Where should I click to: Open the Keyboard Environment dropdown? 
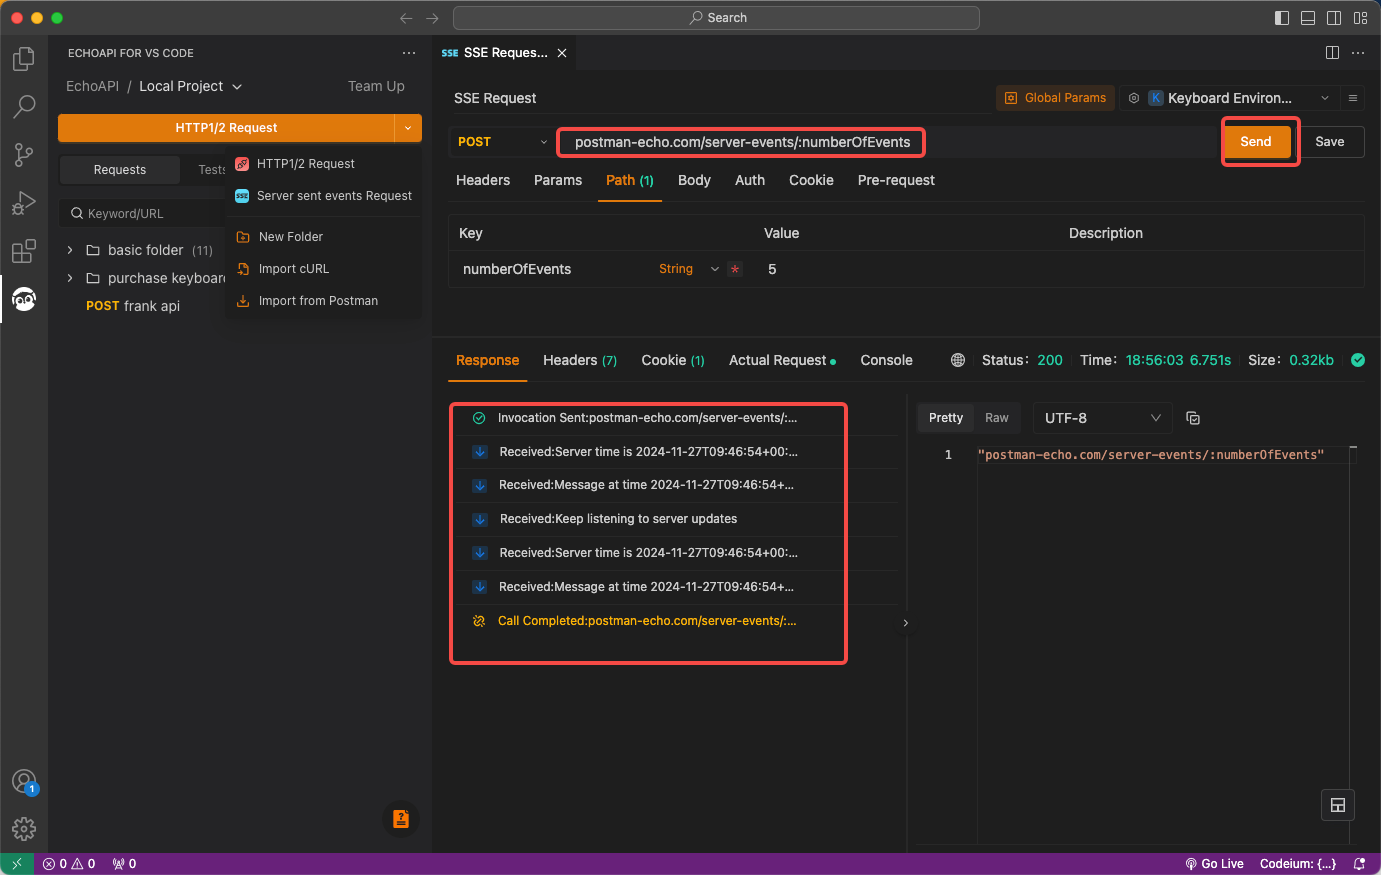(1239, 98)
